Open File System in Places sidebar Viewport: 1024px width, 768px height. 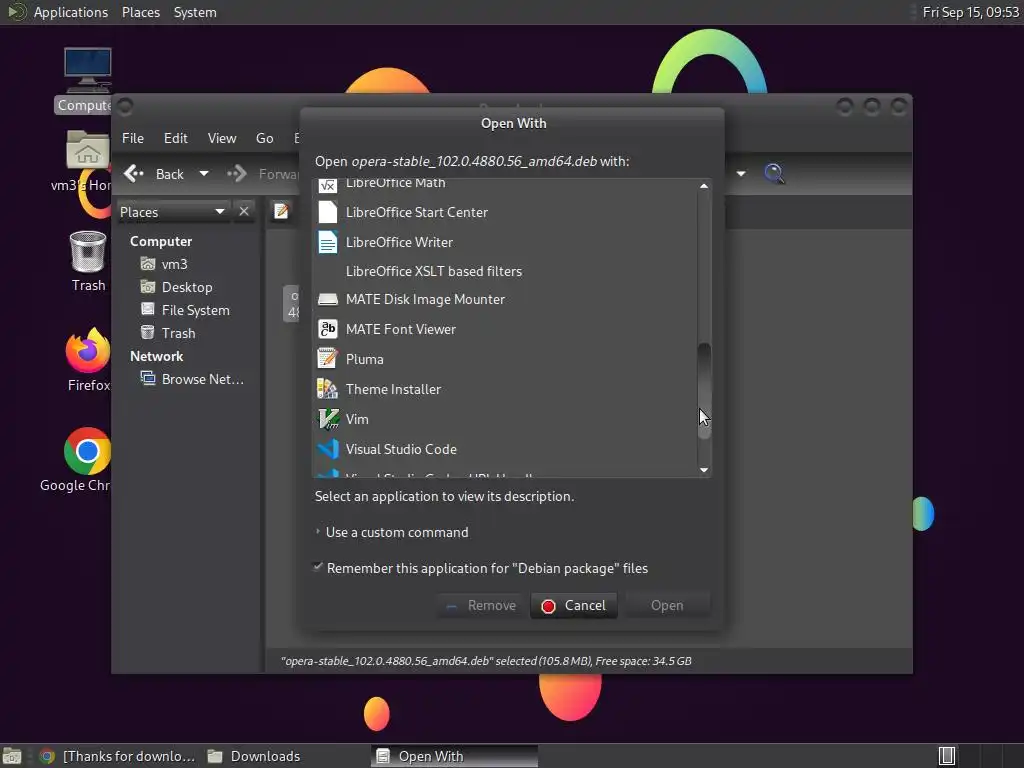pos(195,310)
